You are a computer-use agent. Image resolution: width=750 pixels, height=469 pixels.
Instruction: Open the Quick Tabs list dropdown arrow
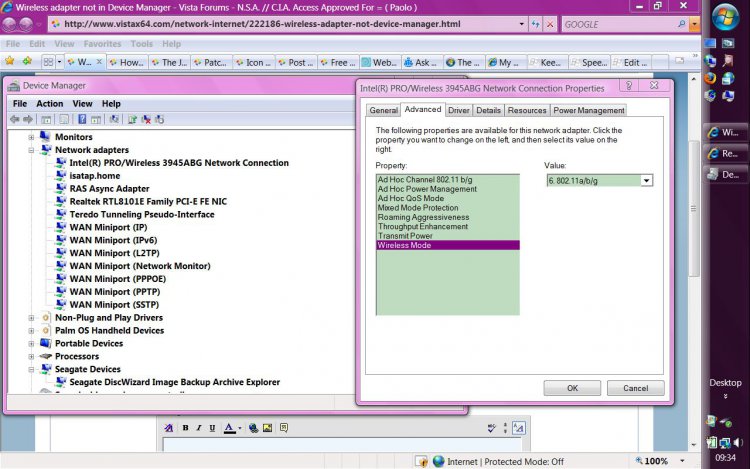pyautogui.click(x=59, y=62)
